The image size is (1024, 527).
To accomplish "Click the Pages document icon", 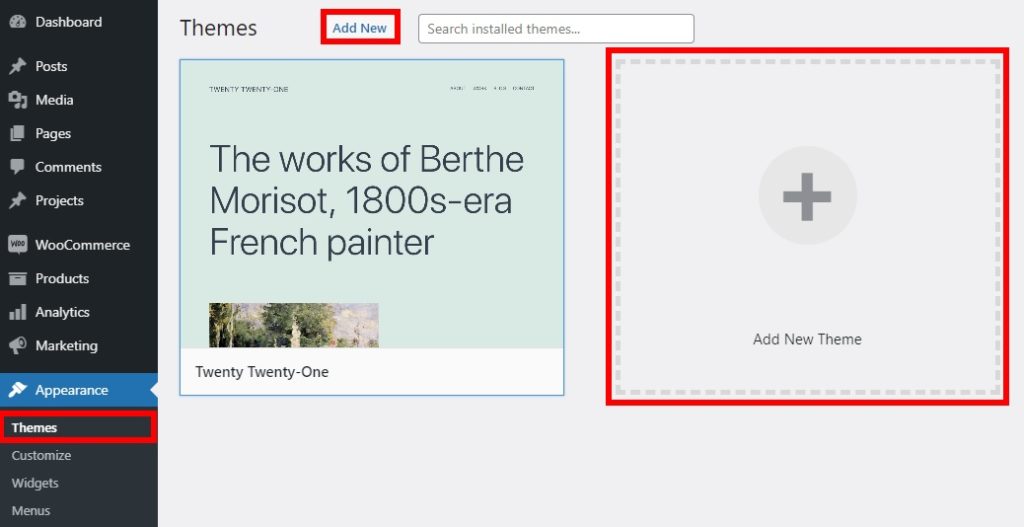I will 18,133.
